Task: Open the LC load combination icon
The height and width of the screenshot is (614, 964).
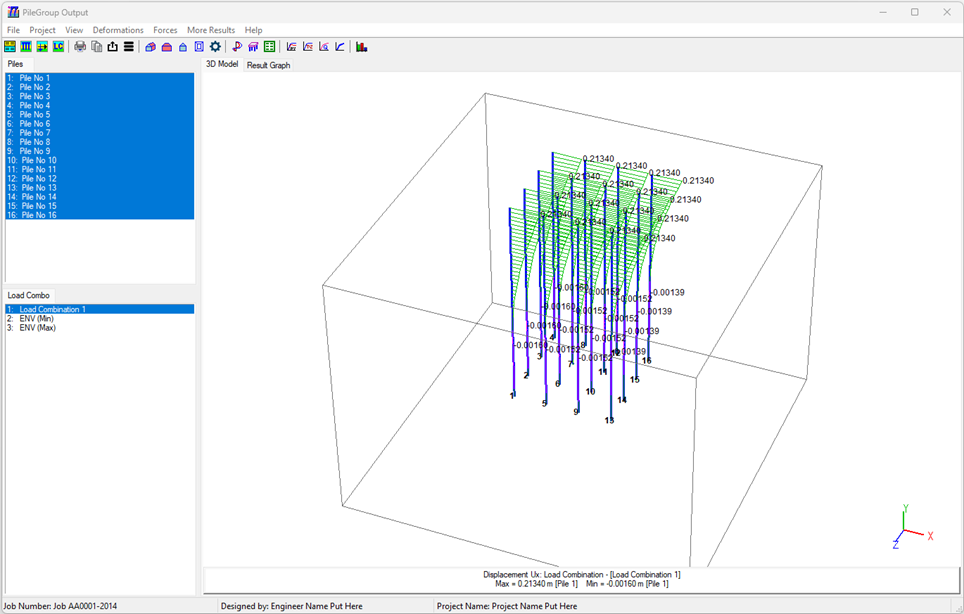Action: 58,47
